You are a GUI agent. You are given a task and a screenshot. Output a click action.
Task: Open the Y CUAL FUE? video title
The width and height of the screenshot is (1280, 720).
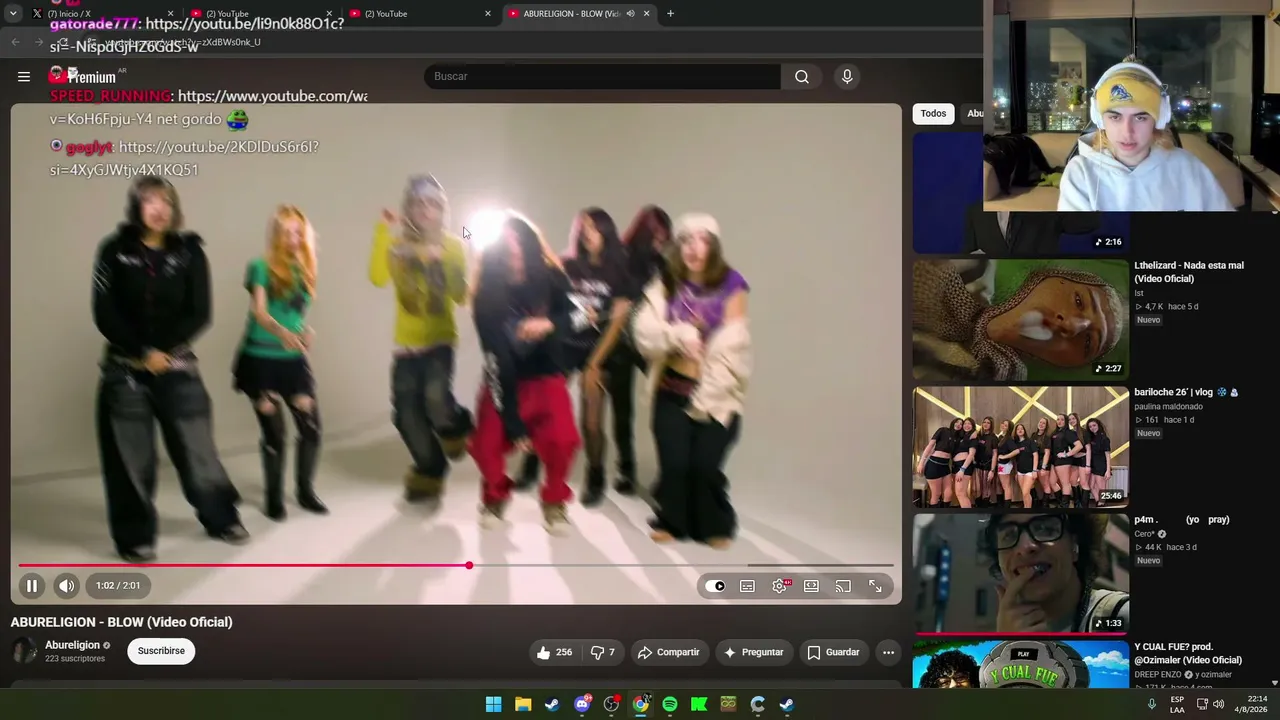click(x=1188, y=654)
